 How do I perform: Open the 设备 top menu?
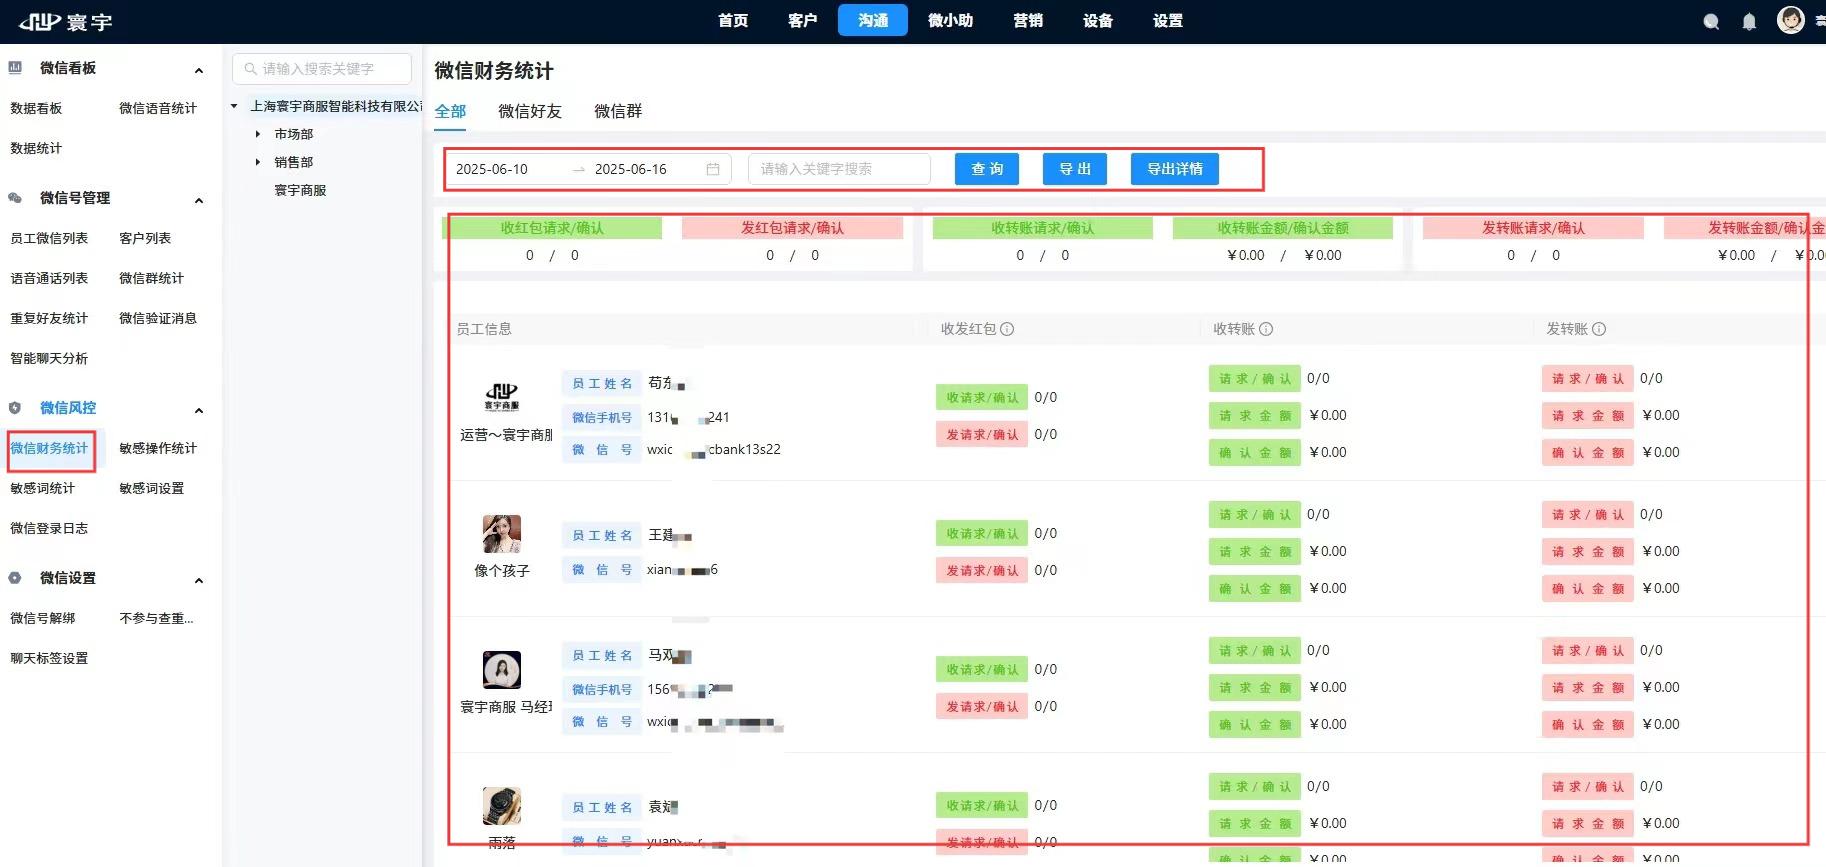pyautogui.click(x=1098, y=21)
